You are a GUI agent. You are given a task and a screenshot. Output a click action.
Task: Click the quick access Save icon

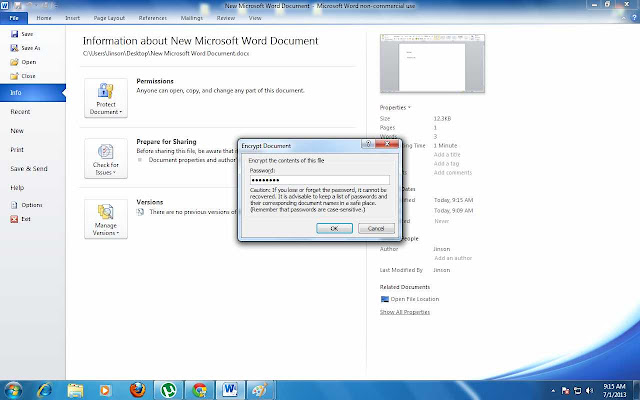18,5
